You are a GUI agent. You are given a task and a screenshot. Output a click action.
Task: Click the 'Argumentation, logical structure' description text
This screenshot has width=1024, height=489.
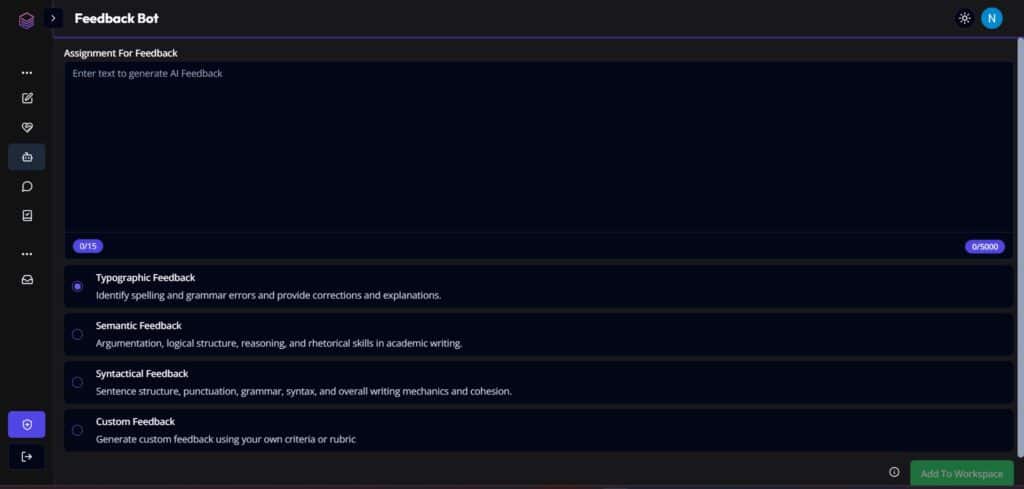tap(279, 343)
